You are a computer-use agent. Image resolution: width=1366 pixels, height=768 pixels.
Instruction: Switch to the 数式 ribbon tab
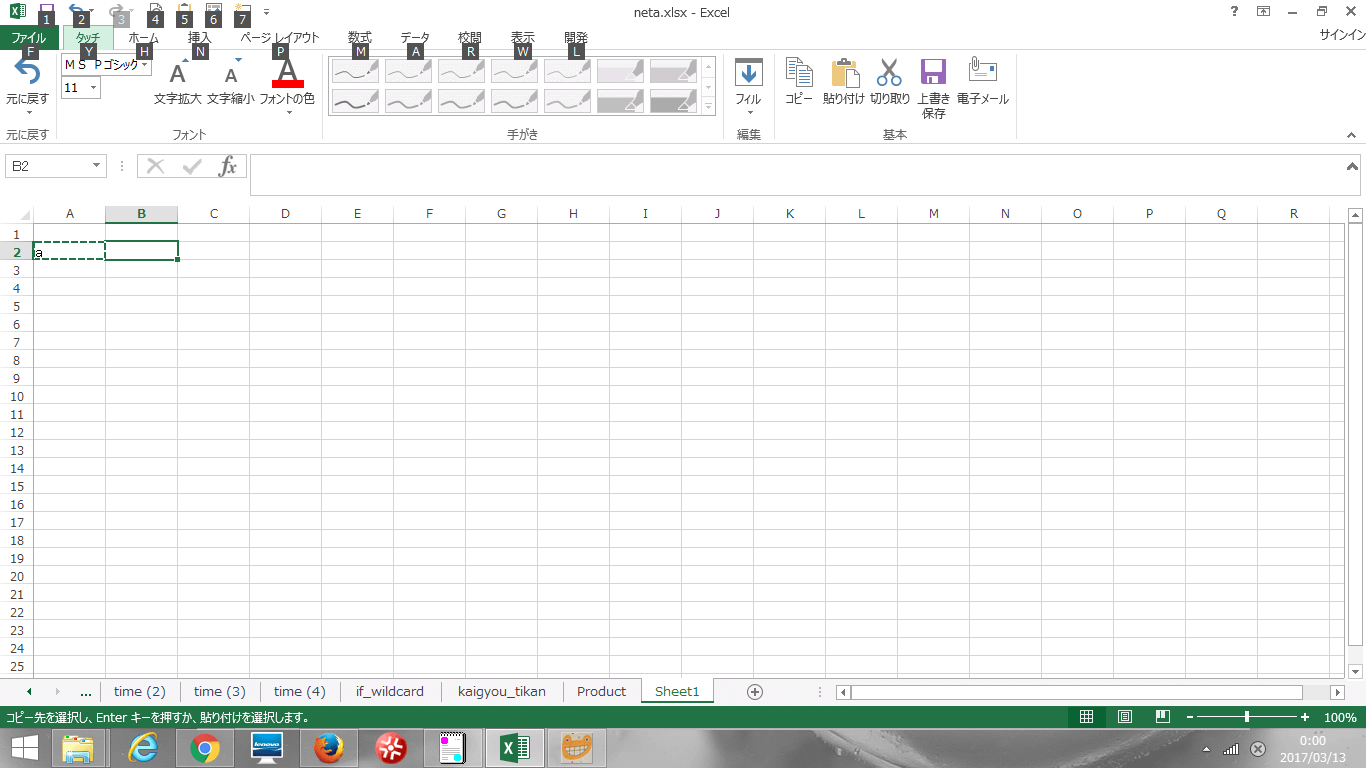click(x=358, y=38)
